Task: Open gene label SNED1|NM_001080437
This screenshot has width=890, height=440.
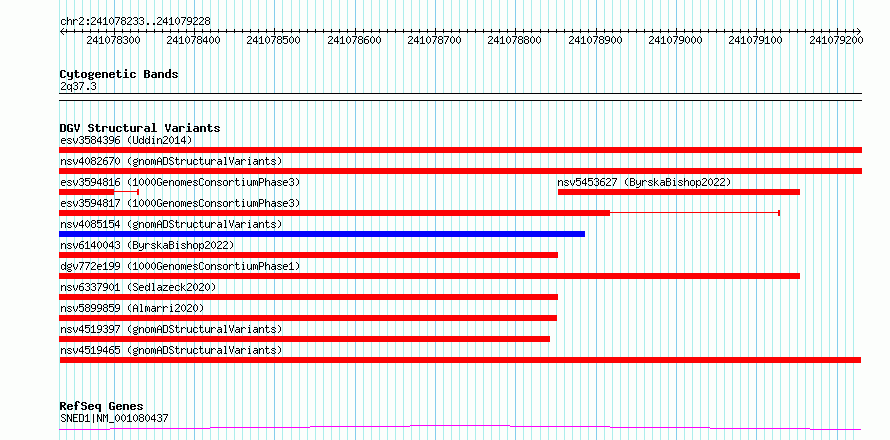Action: (114, 418)
